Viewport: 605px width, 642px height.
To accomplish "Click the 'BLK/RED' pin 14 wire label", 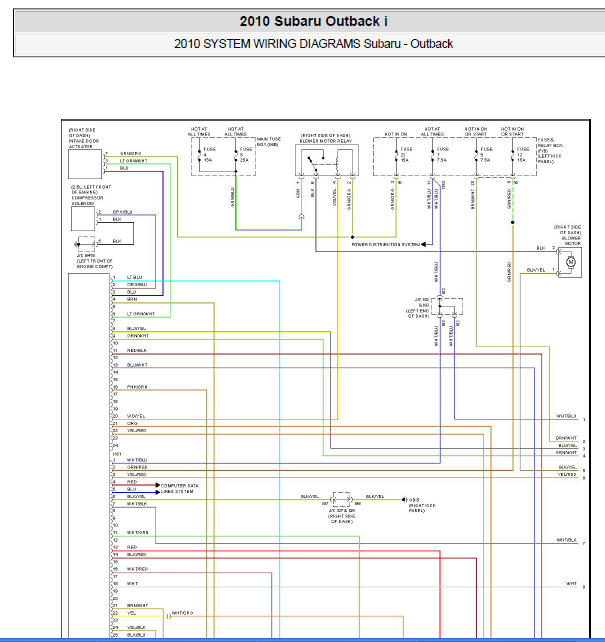I will pos(136,554).
